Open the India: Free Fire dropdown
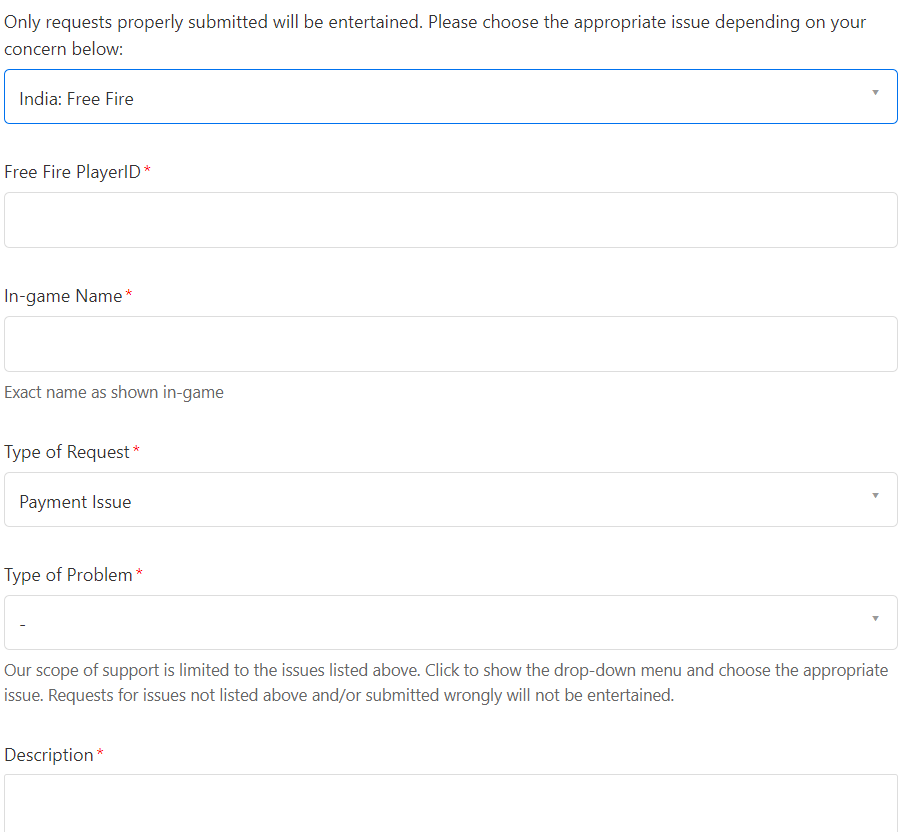Image resolution: width=923 pixels, height=832 pixels. click(x=450, y=97)
